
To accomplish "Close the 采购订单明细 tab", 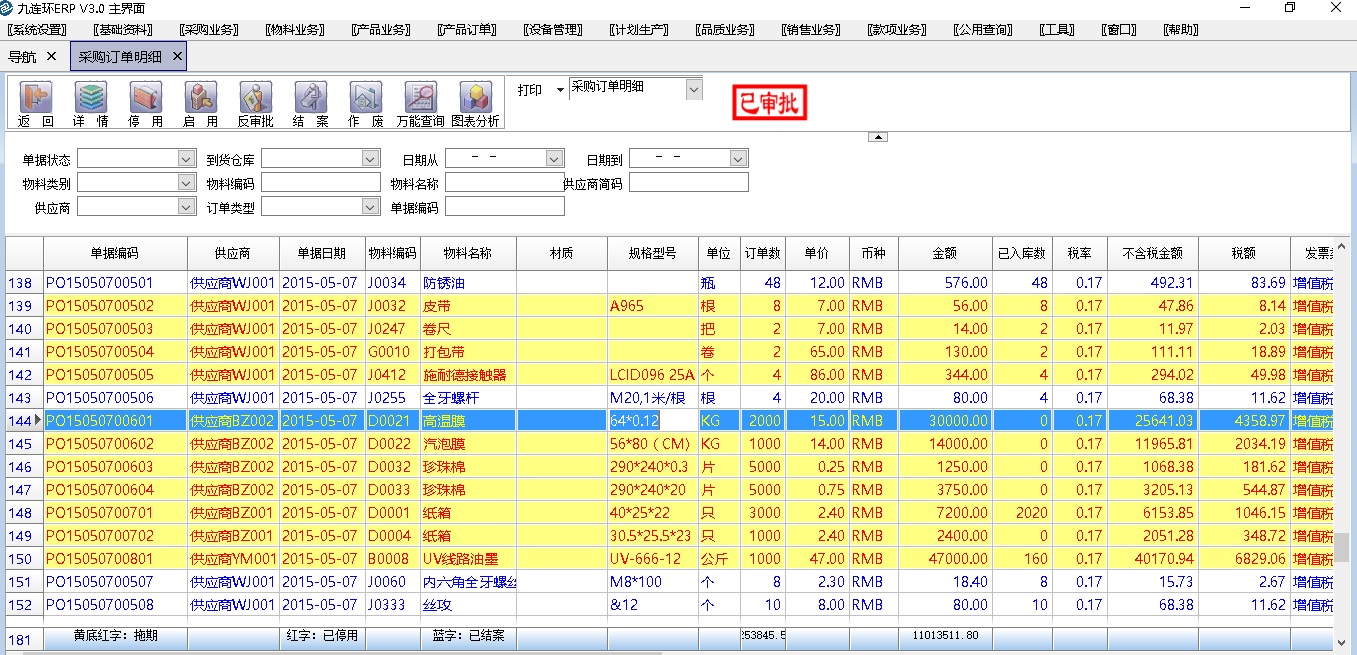I will 177,56.
